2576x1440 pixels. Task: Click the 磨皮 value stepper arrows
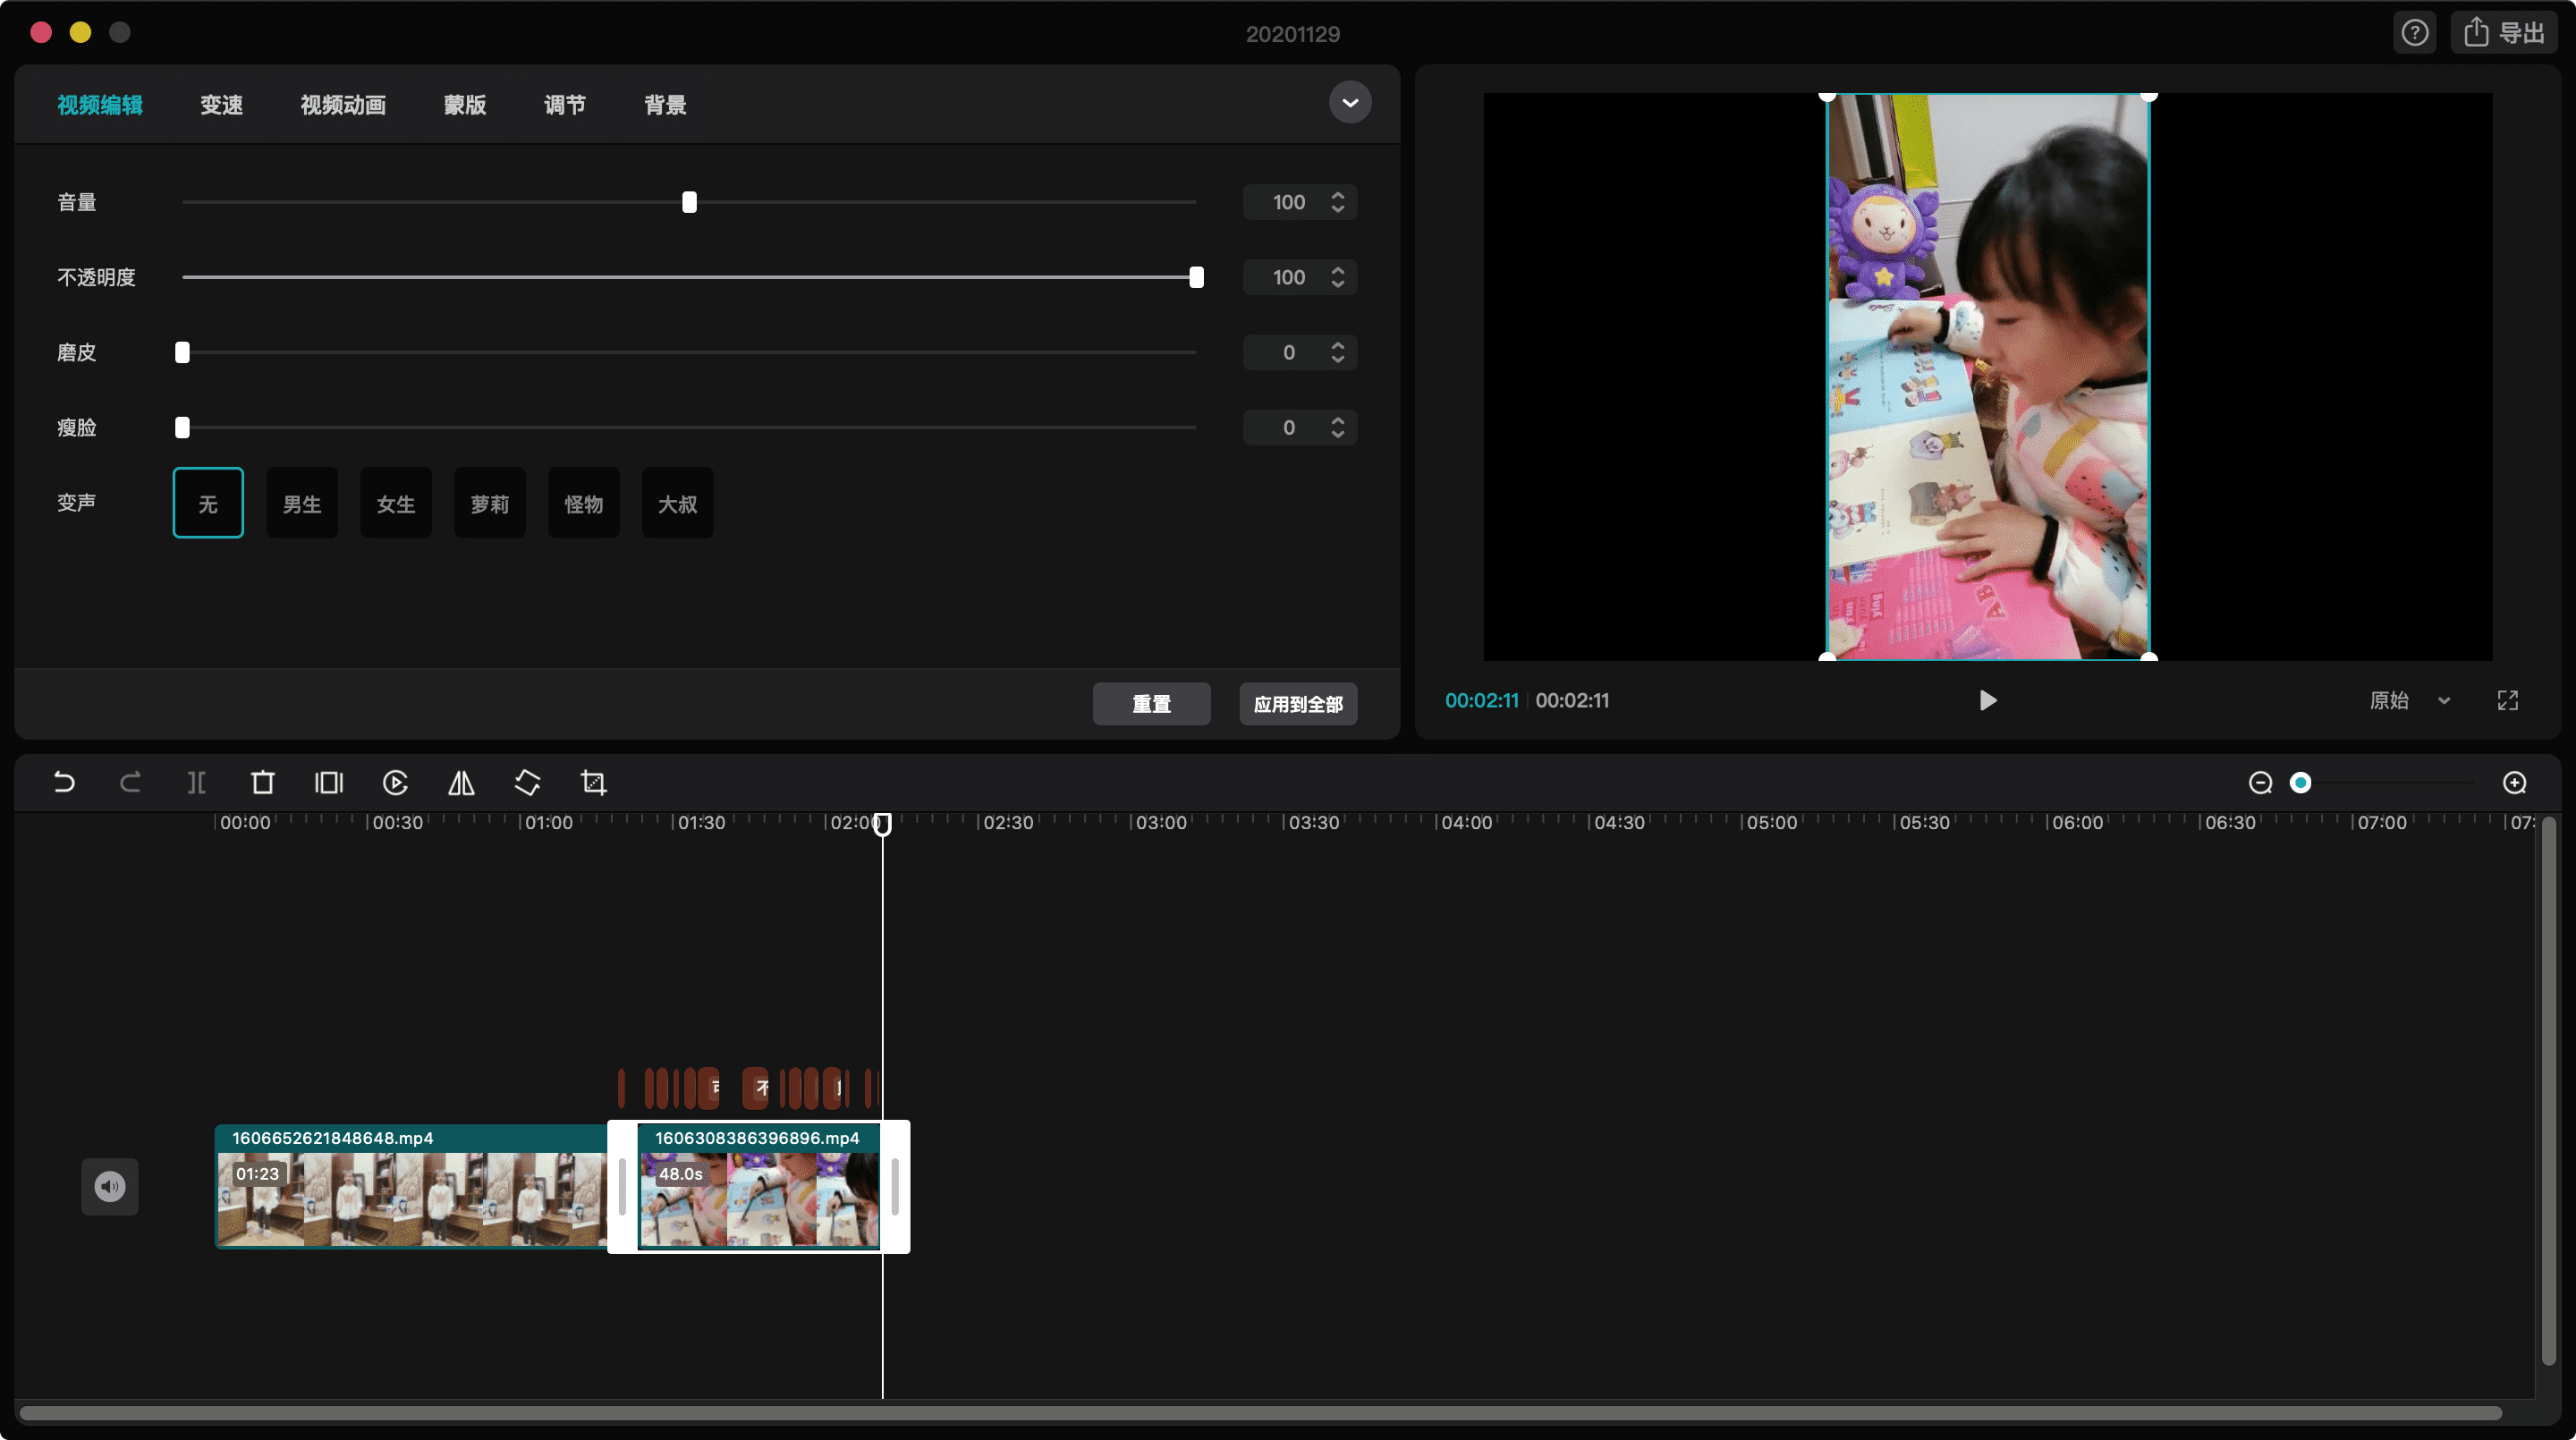[x=1338, y=352]
